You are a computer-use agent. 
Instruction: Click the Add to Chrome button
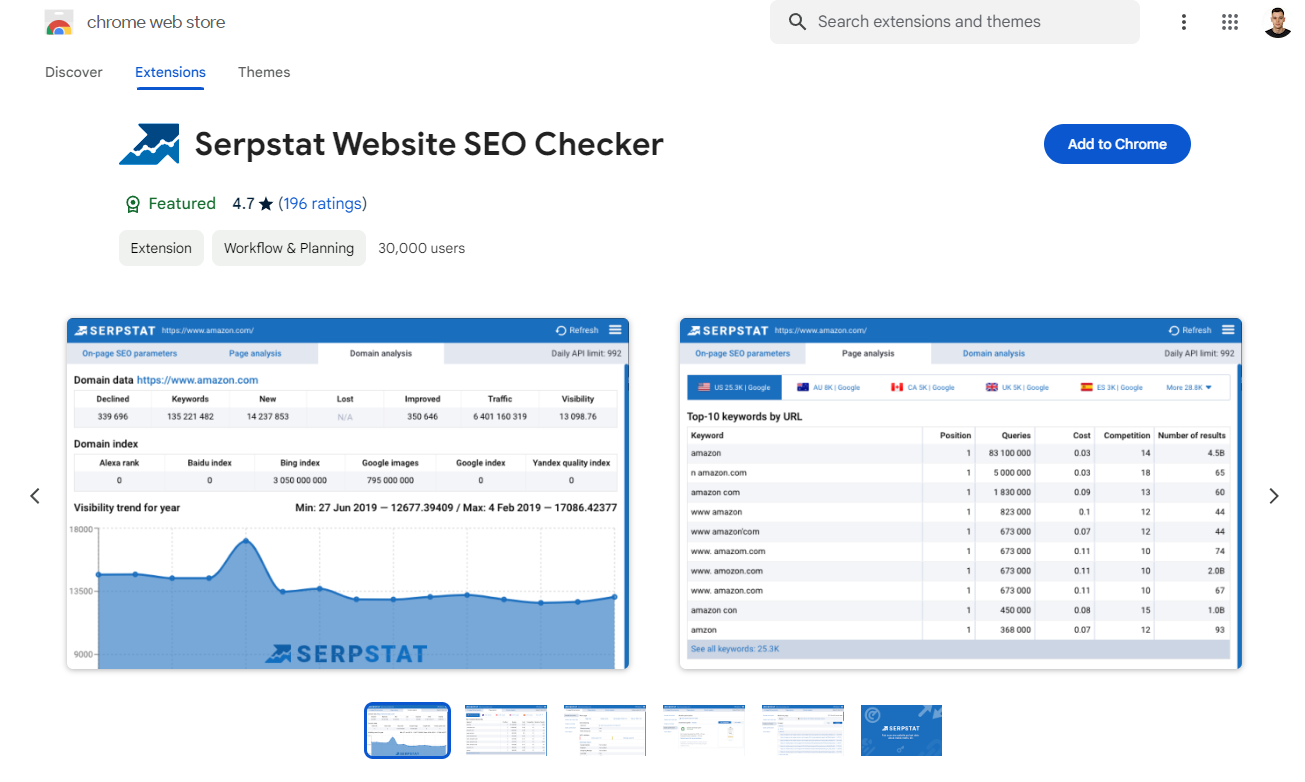pyautogui.click(x=1117, y=144)
